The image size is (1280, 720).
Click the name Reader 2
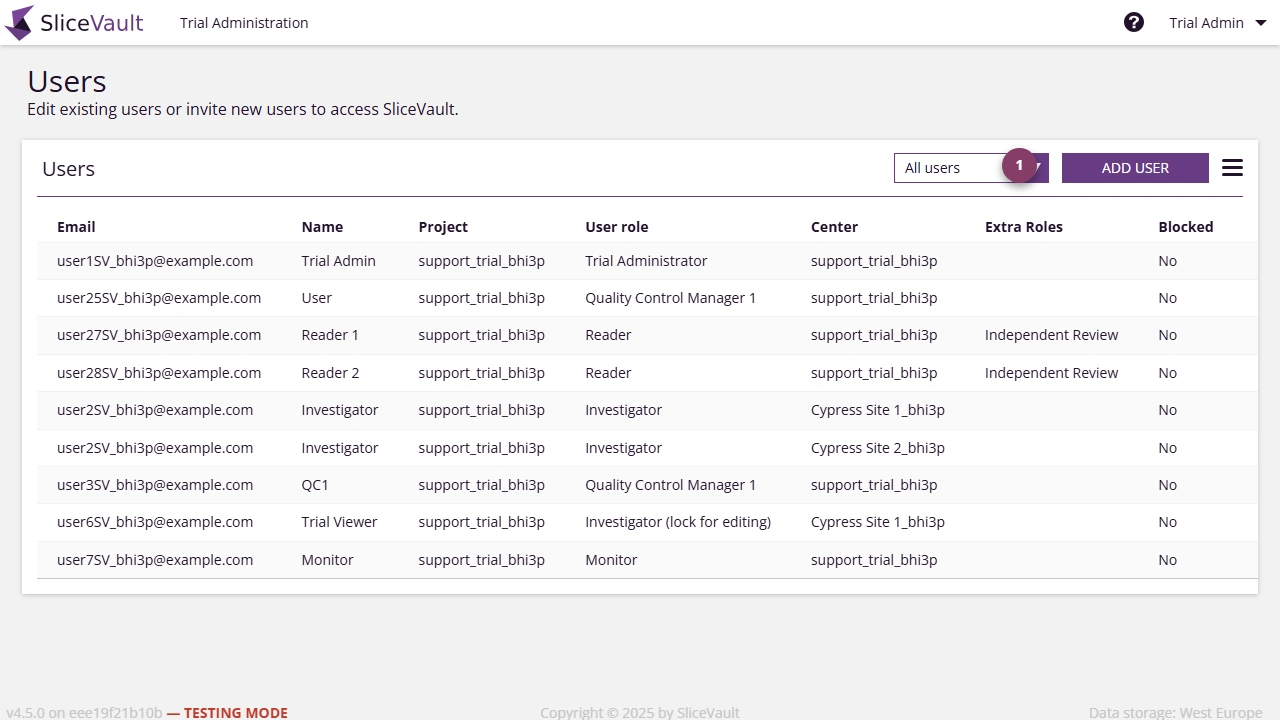(330, 373)
